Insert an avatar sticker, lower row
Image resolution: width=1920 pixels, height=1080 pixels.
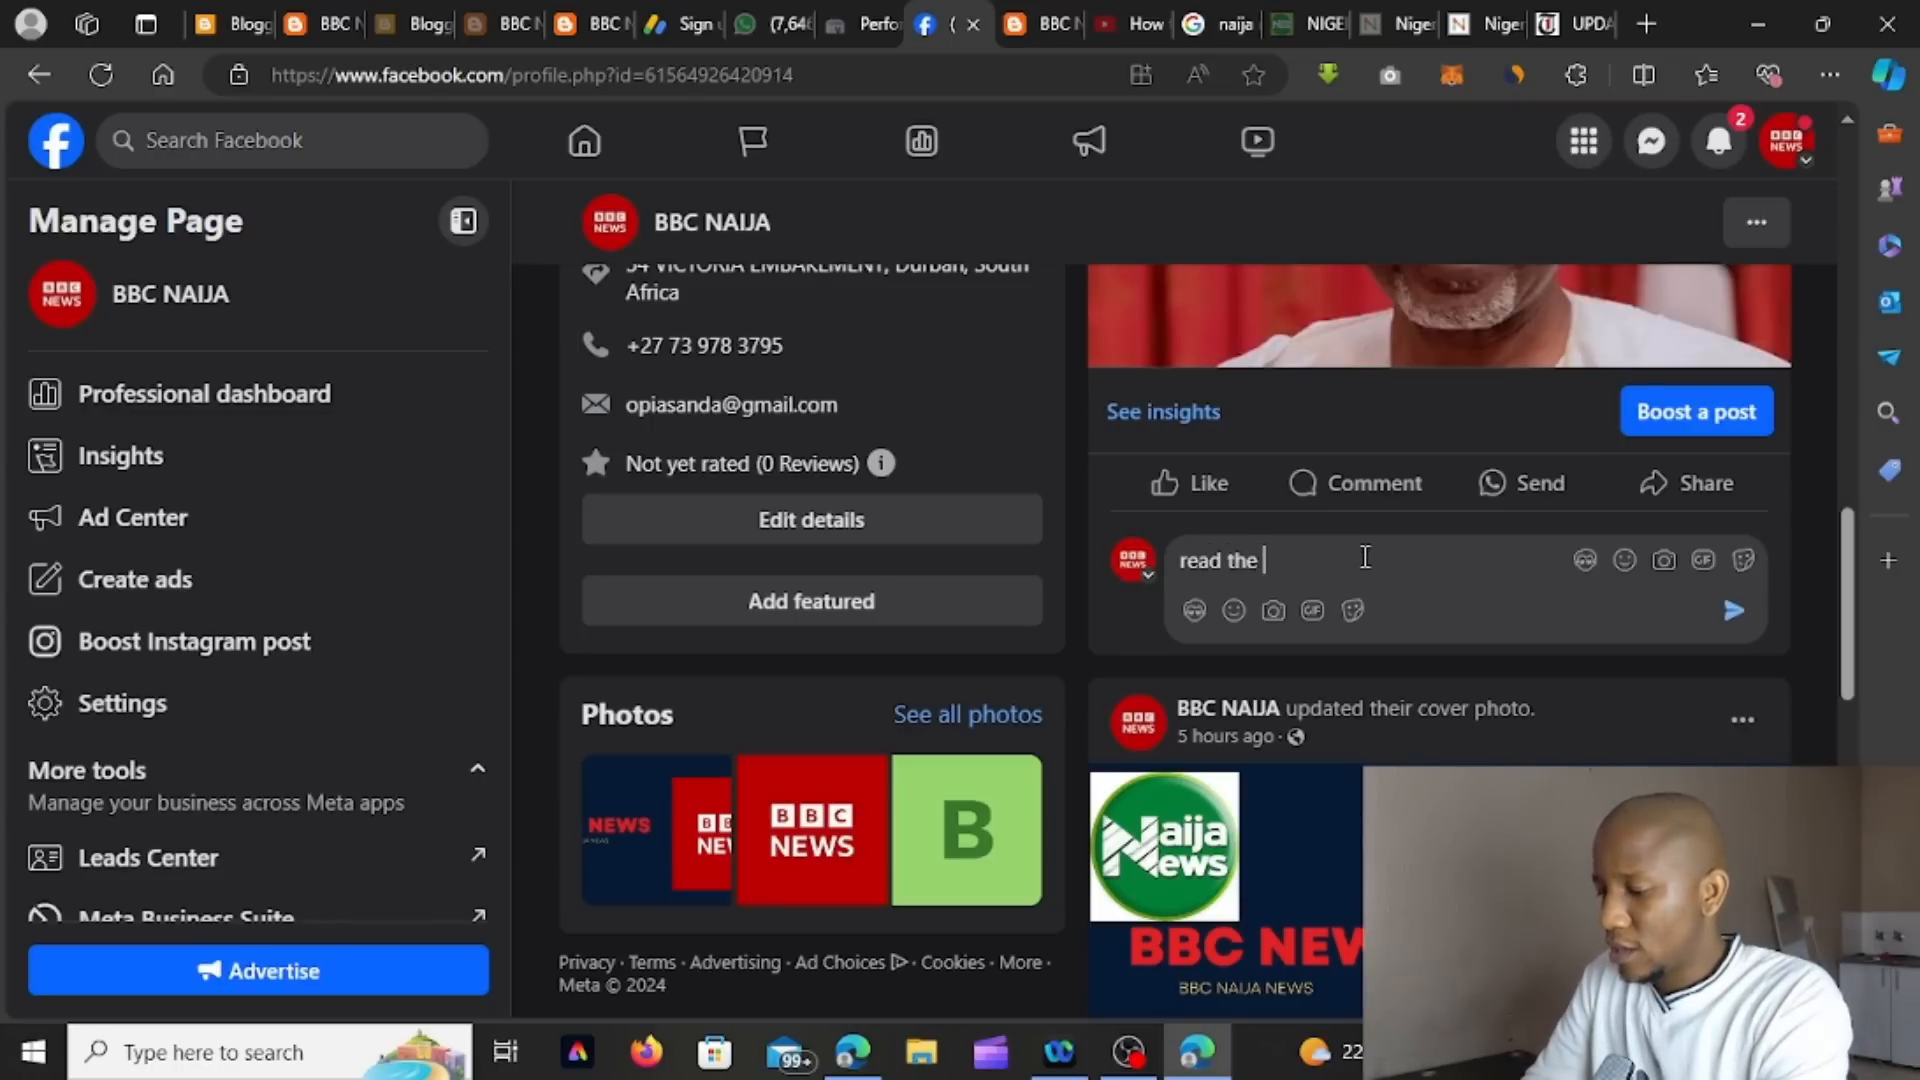point(1194,610)
